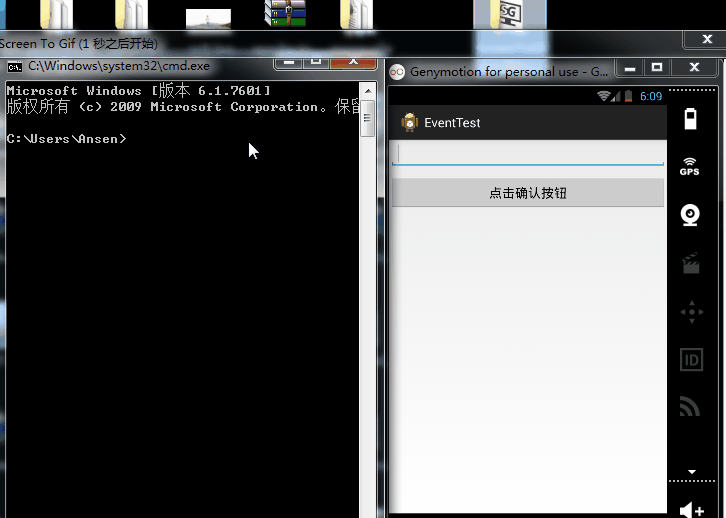Click the EventTest app icon in the action bar
The width and height of the screenshot is (726, 518).
[x=409, y=122]
